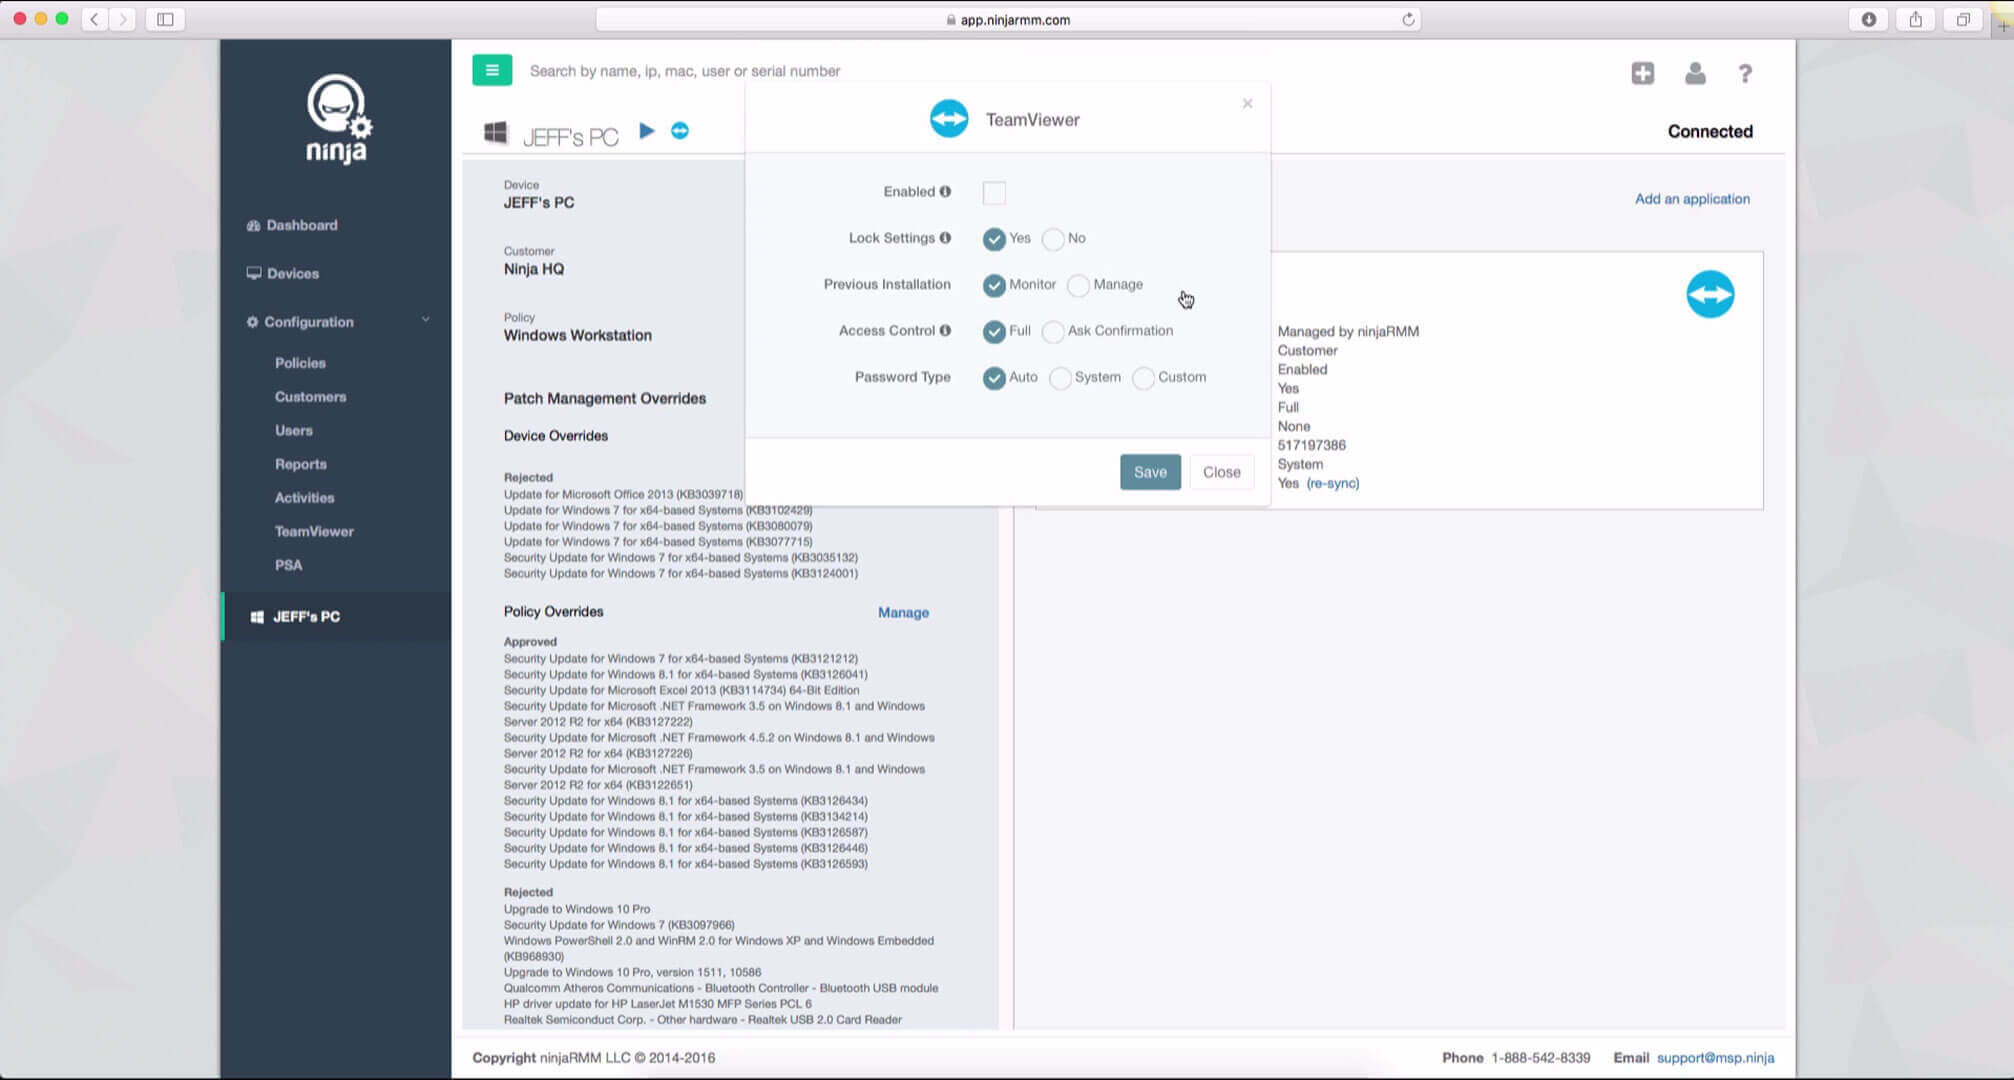This screenshot has height=1080, width=2014.
Task: Close the TeamViewer dialog with X
Action: (1247, 103)
